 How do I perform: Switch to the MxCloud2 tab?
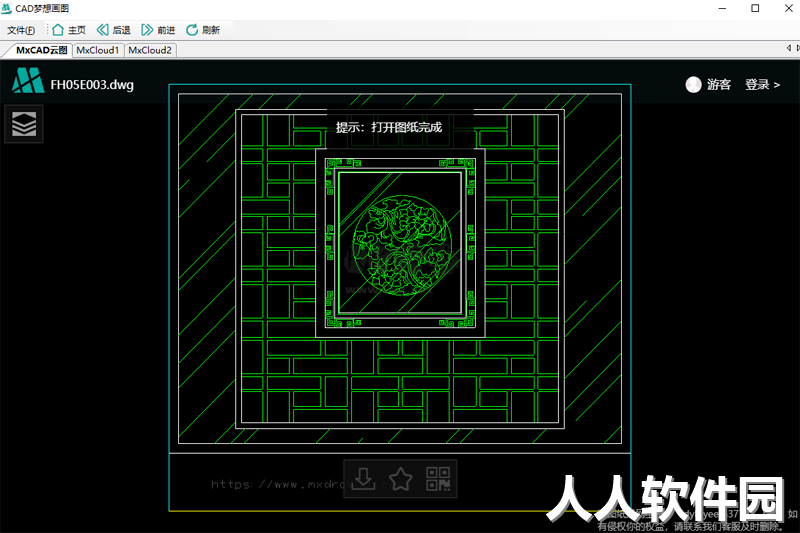pos(150,50)
